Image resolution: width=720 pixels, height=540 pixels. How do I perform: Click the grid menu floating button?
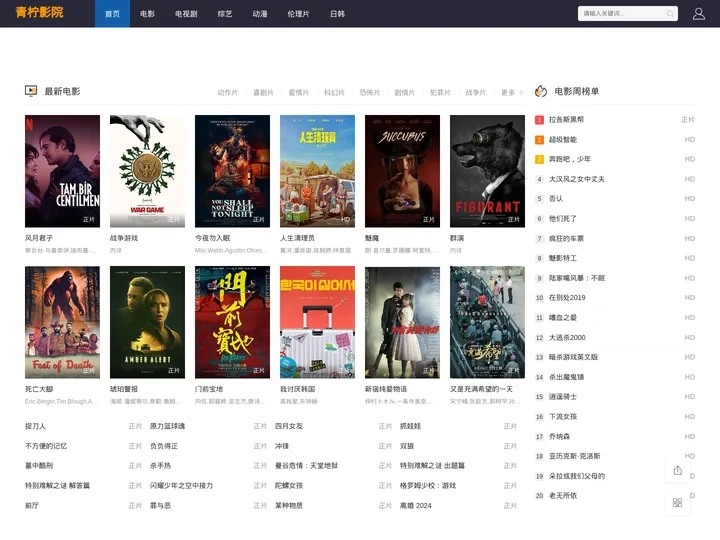677,503
